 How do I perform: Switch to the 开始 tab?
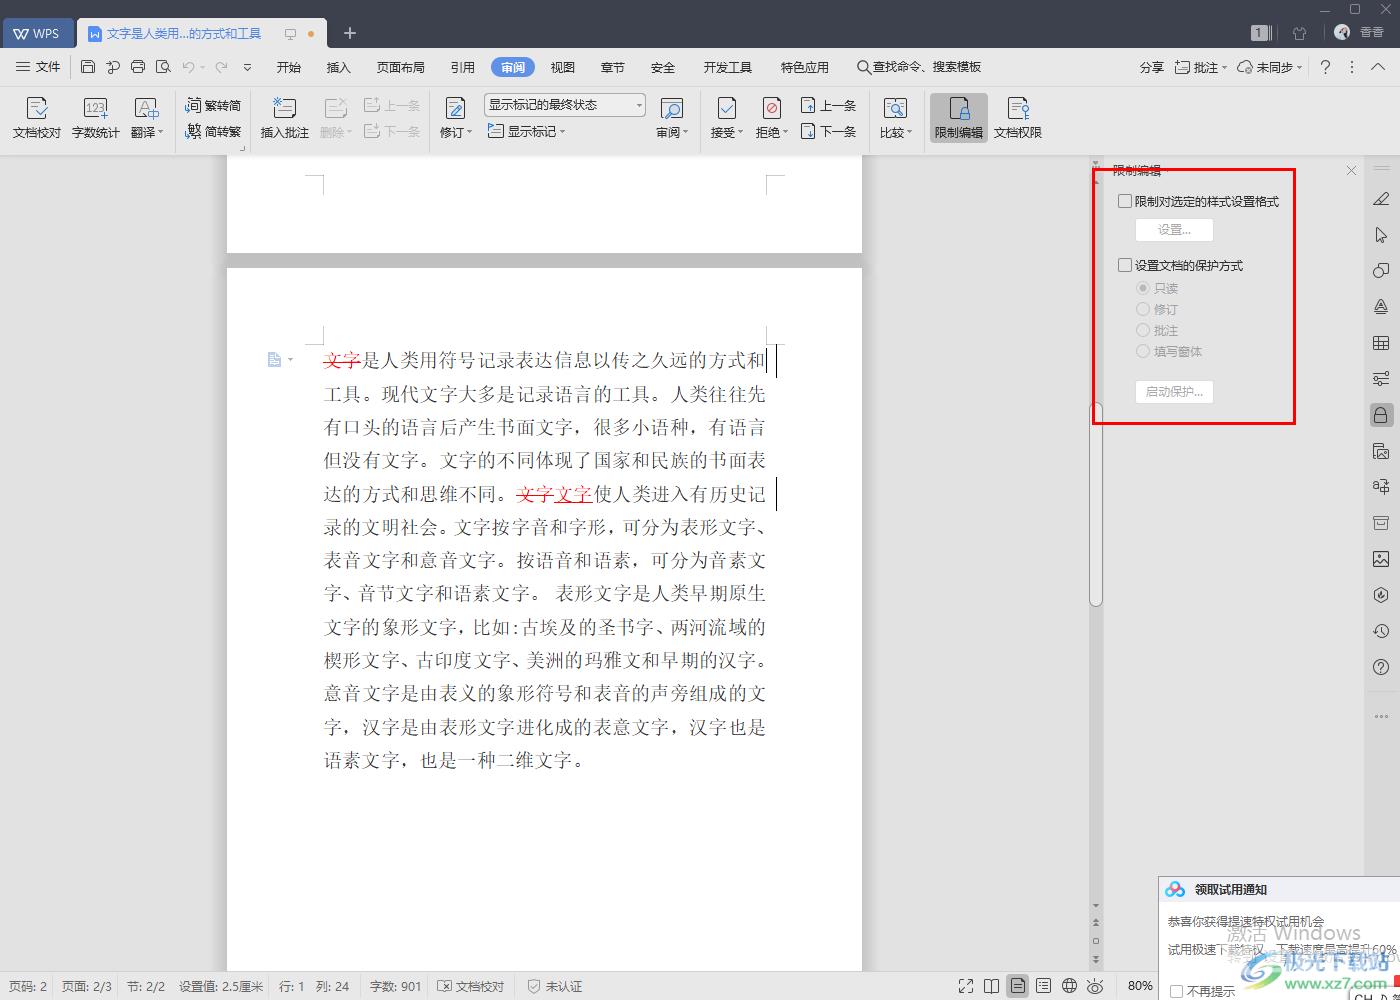pyautogui.click(x=289, y=67)
